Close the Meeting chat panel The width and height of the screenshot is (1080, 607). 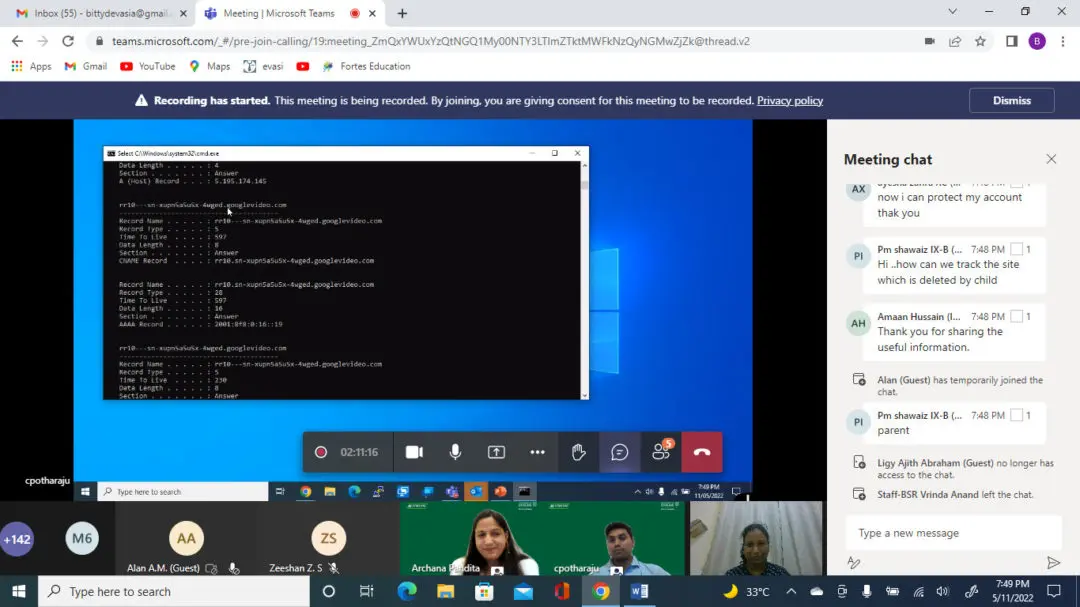pyautogui.click(x=1051, y=159)
